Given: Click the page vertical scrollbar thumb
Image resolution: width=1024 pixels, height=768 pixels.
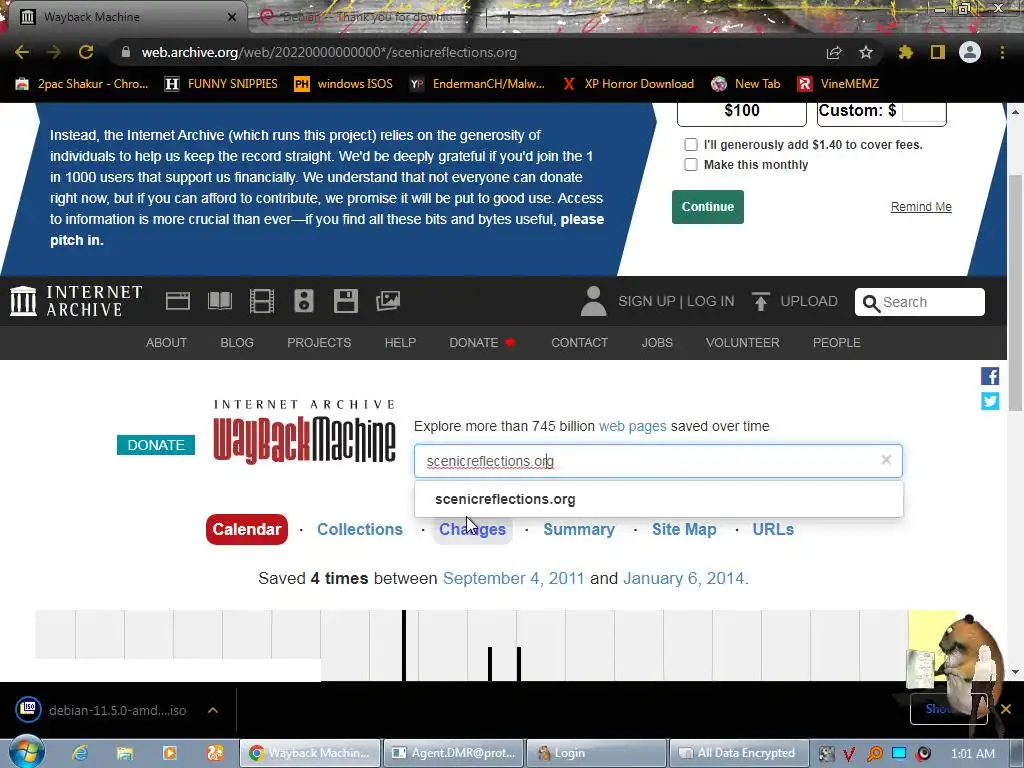Looking at the screenshot, I should (1015, 294).
